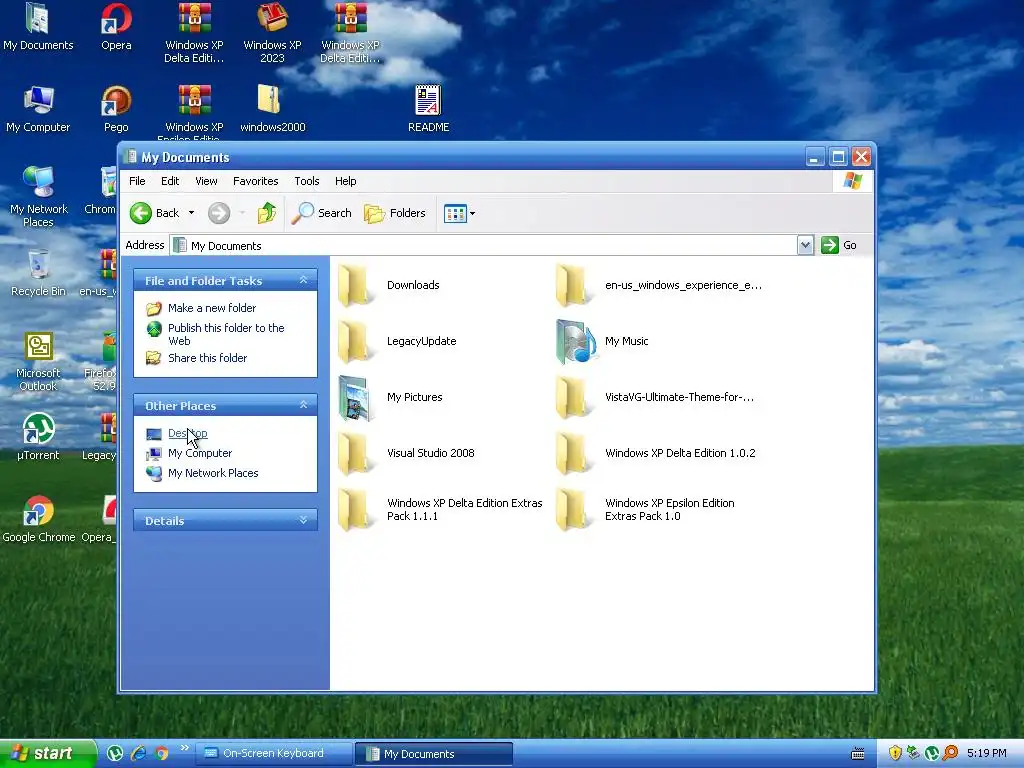Expand hidden quick launch items chevron
Image resolution: width=1024 pixels, height=768 pixels.
[x=184, y=748]
